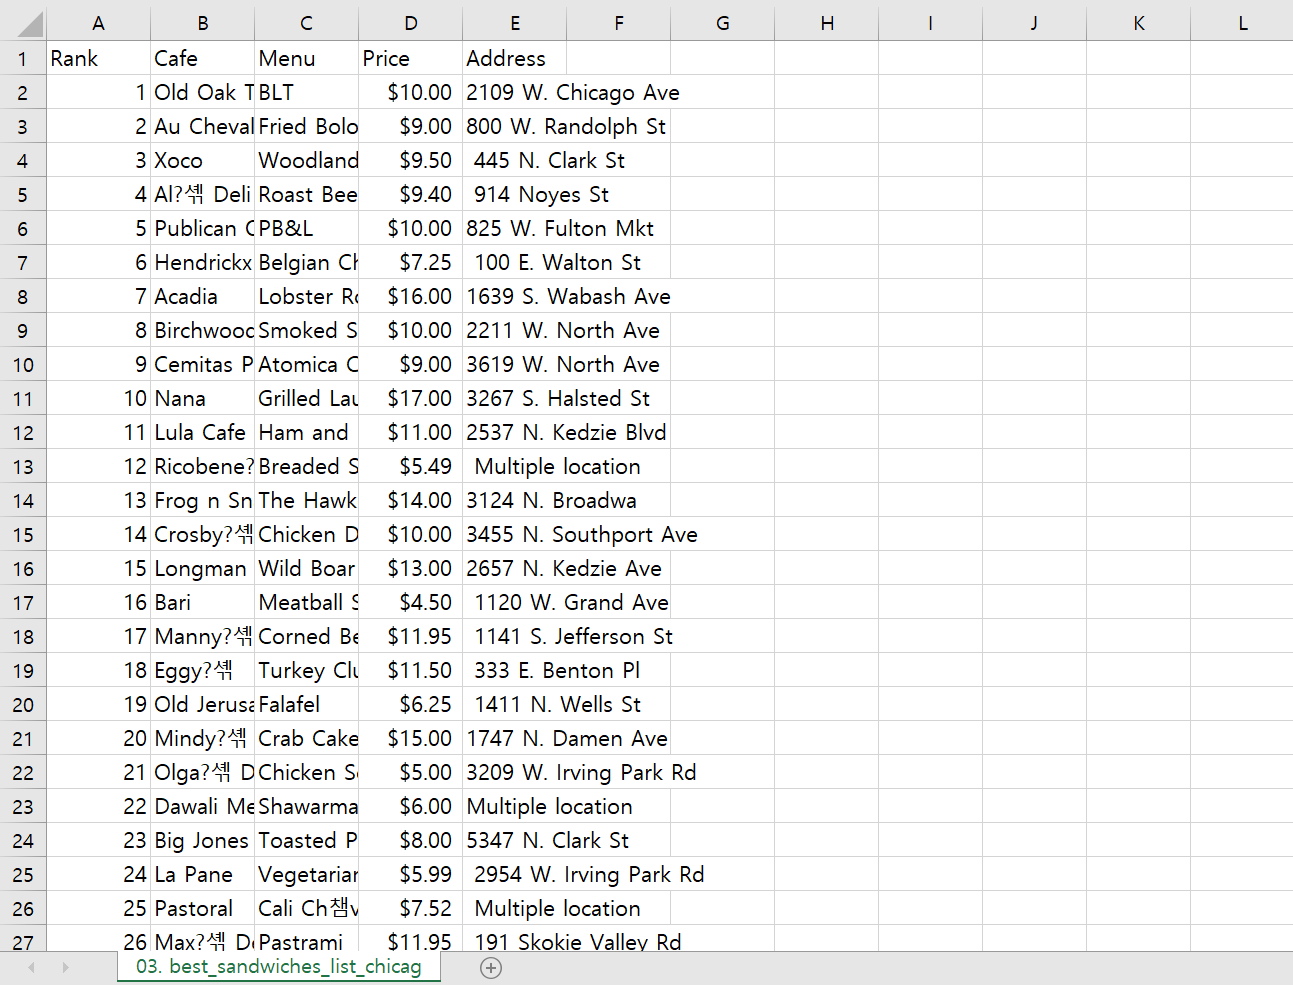Select the Lula Cafe cell
The height and width of the screenshot is (985, 1293).
click(202, 432)
